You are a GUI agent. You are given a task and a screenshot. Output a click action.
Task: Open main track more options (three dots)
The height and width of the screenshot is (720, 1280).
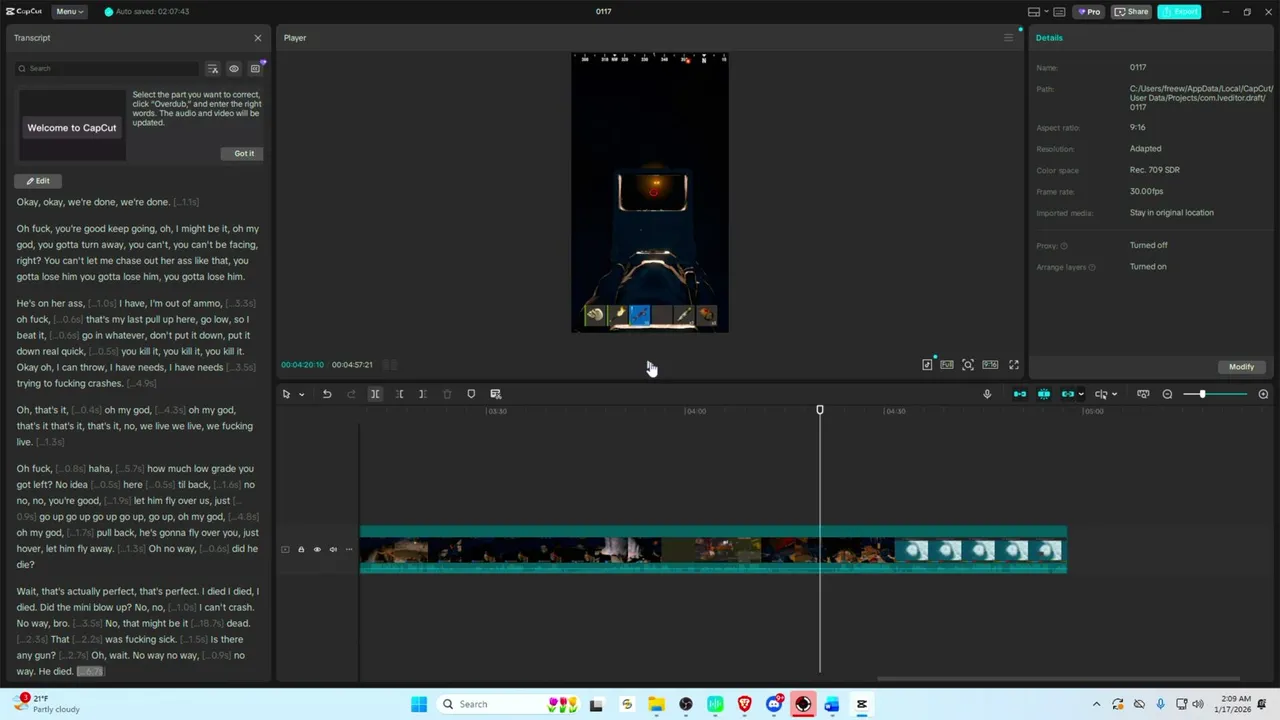pyautogui.click(x=349, y=549)
